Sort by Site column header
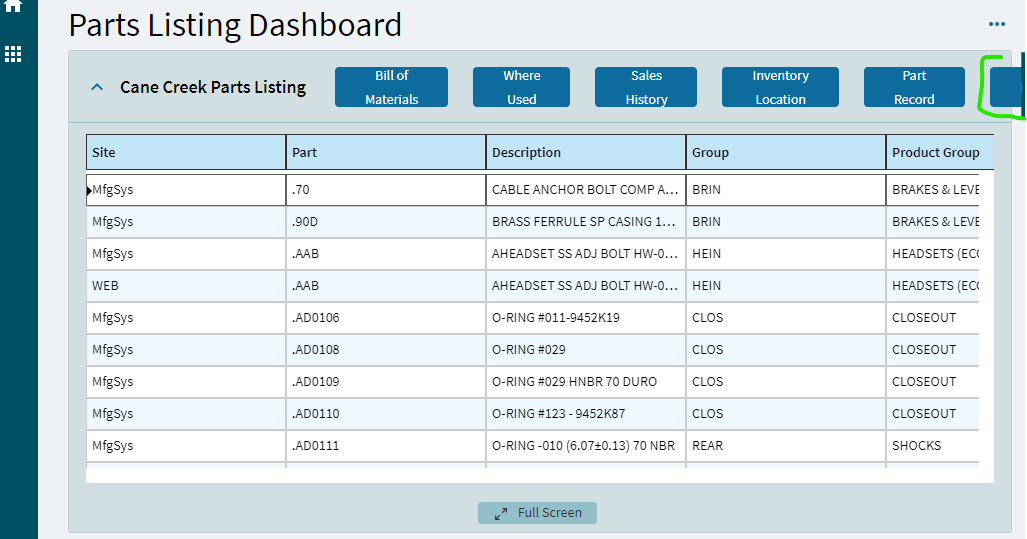Viewport: 1027px width, 539px height. (x=186, y=153)
